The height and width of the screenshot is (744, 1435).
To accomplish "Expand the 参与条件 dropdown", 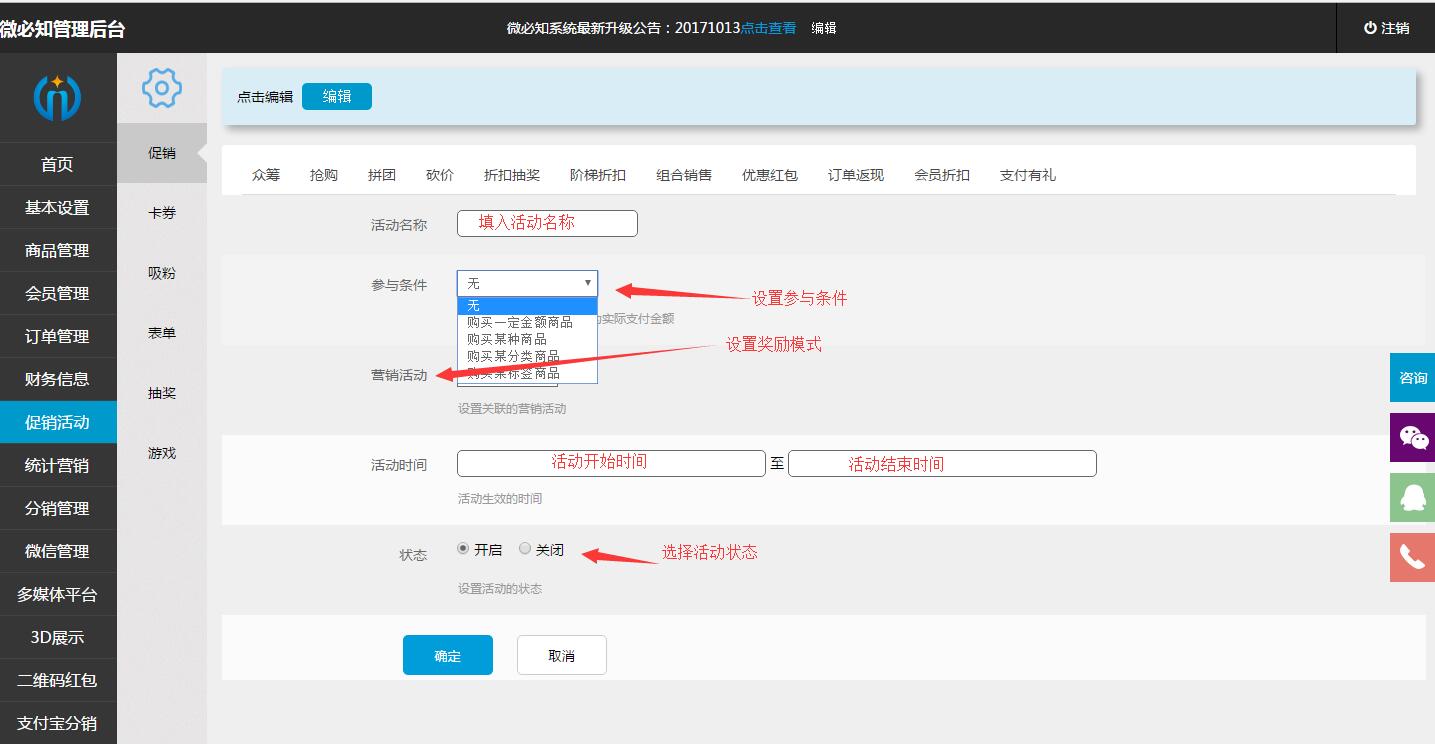I will [x=527, y=283].
